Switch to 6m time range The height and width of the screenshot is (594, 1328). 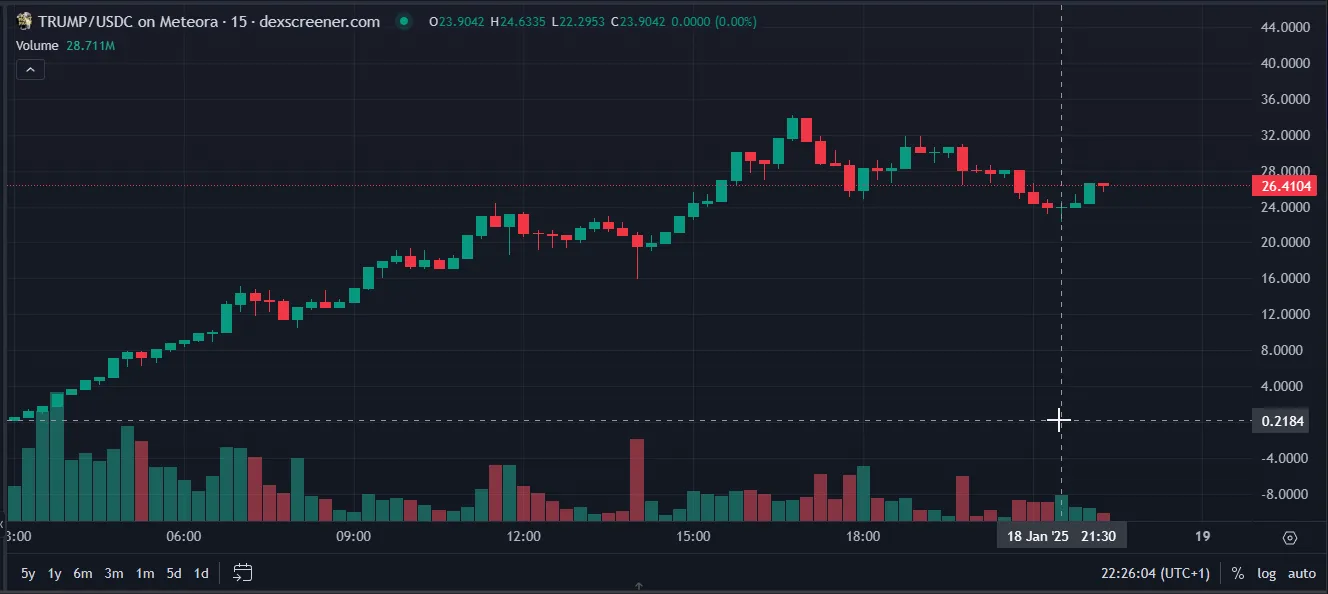pyautogui.click(x=83, y=573)
